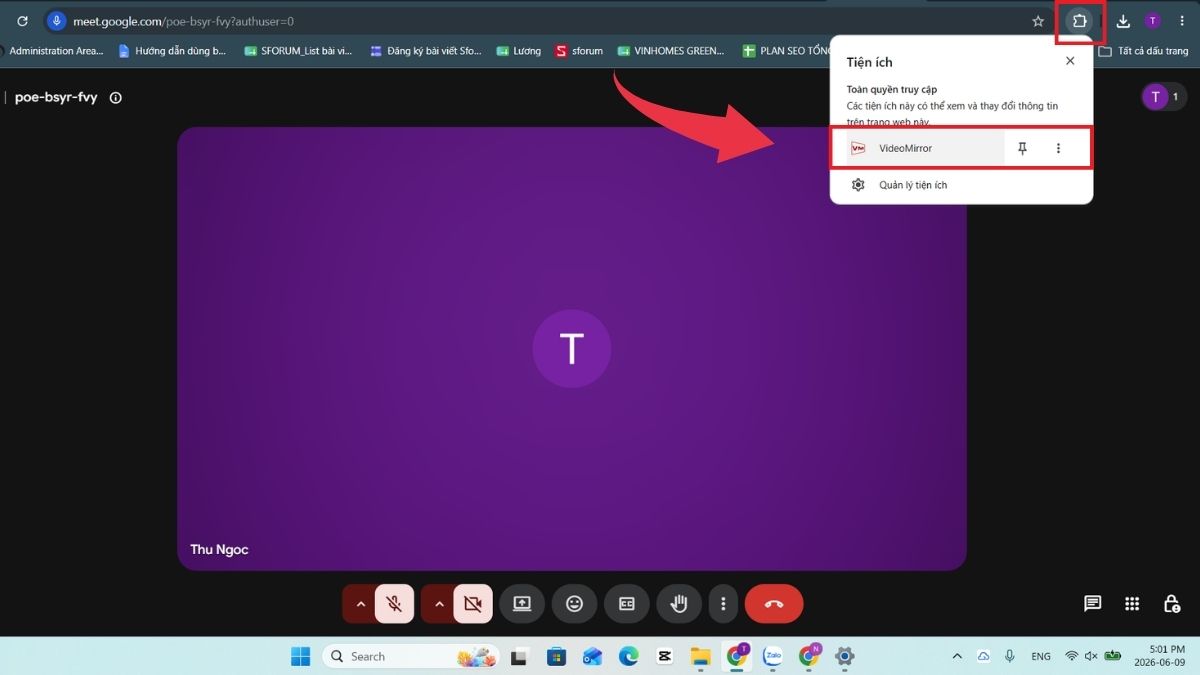Open Windows Settings gear on taskbar
This screenshot has width=1200, height=675.
point(845,656)
